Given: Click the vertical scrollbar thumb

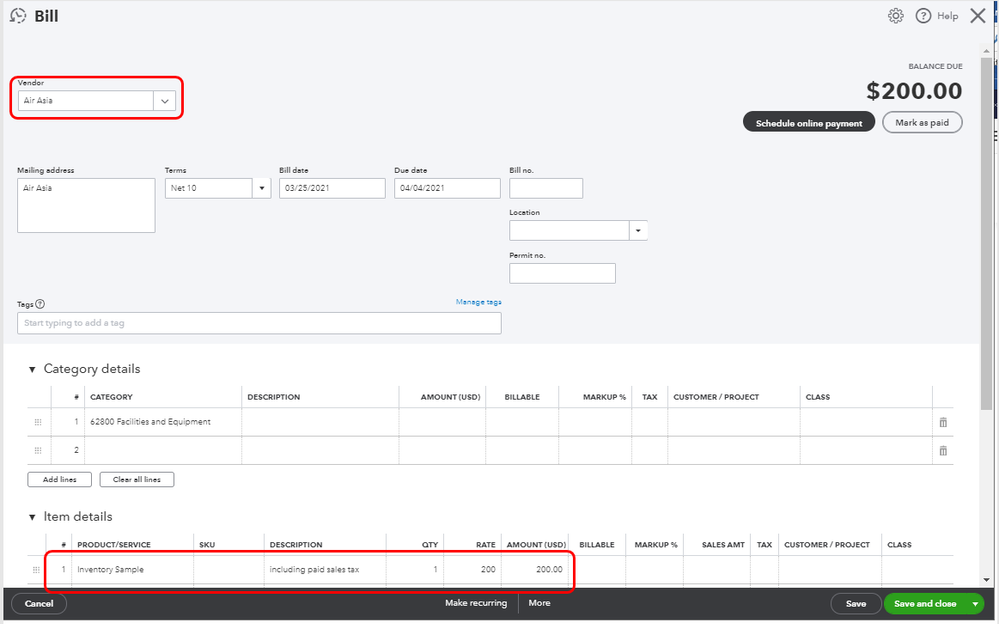Looking at the screenshot, I should coord(986,233).
